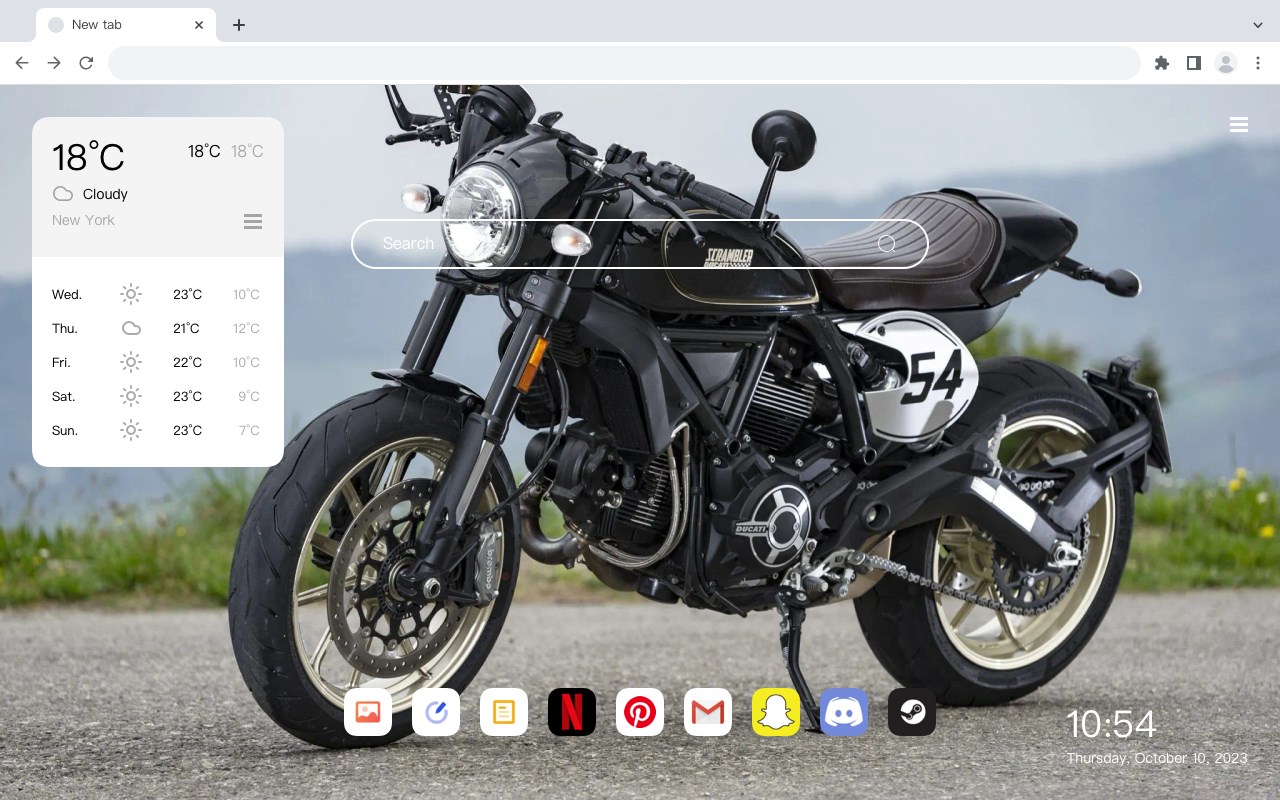Open the photo gallery shortcut icon
This screenshot has height=800, width=1280.
tap(368, 712)
